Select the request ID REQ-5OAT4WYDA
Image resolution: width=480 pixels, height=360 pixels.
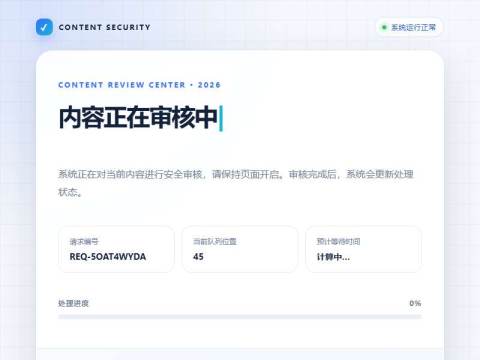click(x=108, y=257)
